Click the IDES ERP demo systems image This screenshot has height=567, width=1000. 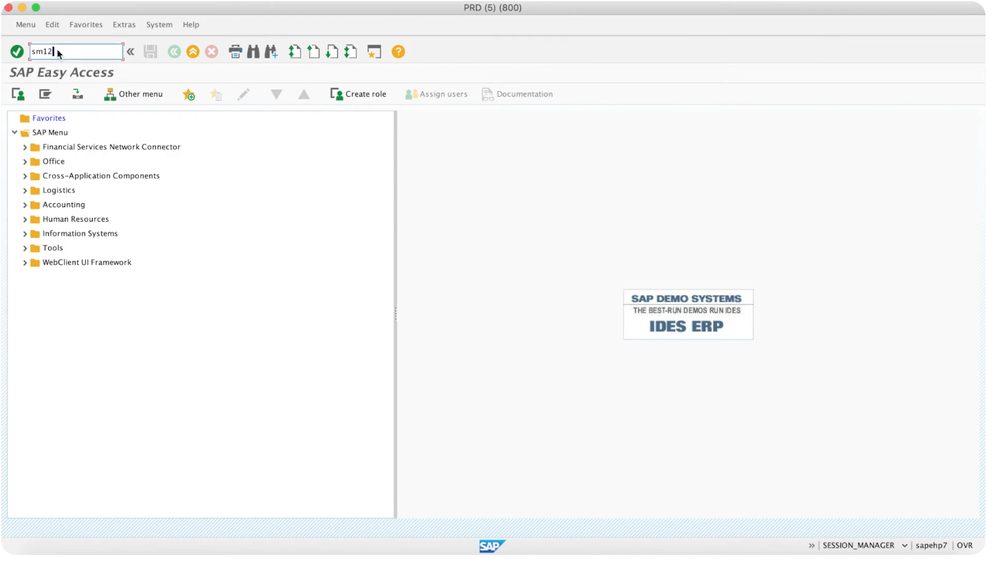coord(688,314)
